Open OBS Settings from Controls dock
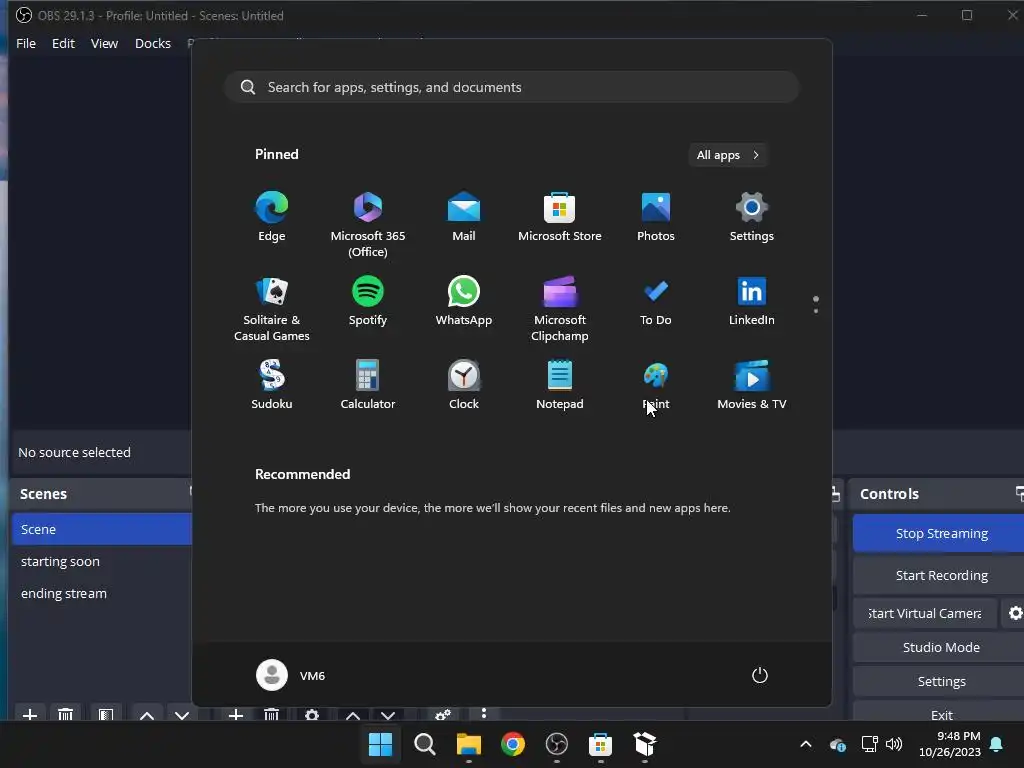This screenshot has width=1024, height=768. pyautogui.click(x=938, y=681)
